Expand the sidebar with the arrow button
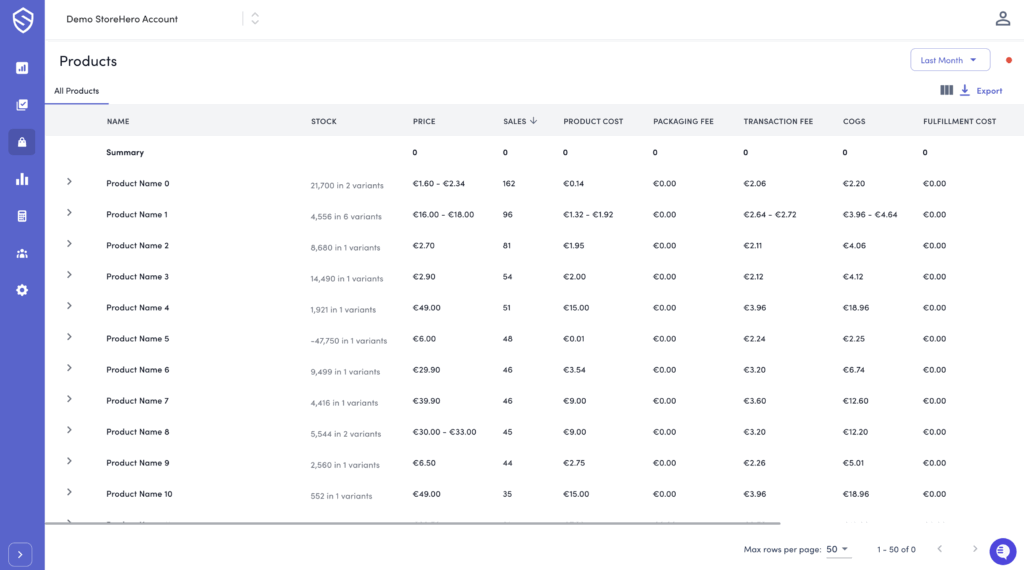This screenshot has width=1024, height=570. pyautogui.click(x=21, y=554)
